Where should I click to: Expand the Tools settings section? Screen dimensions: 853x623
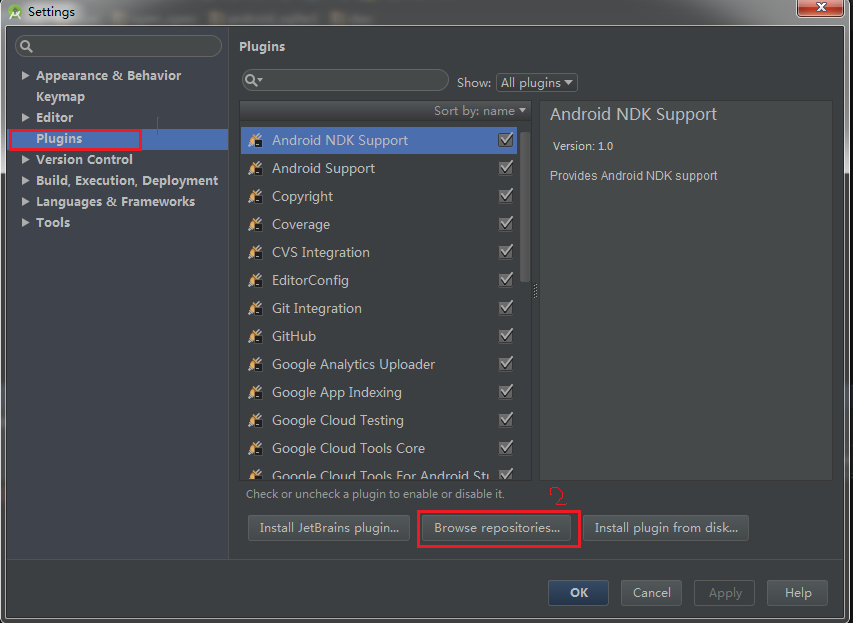(25, 223)
